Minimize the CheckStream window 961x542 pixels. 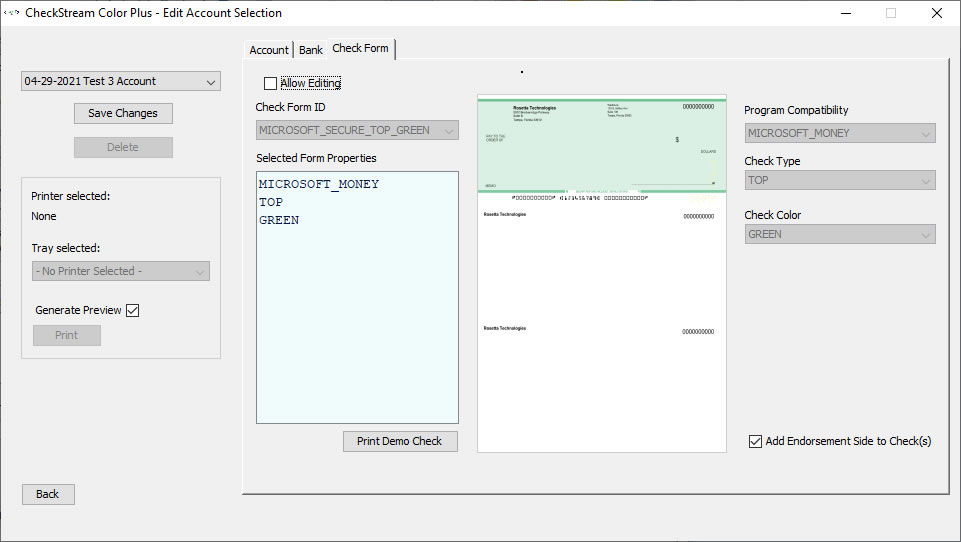(x=846, y=13)
